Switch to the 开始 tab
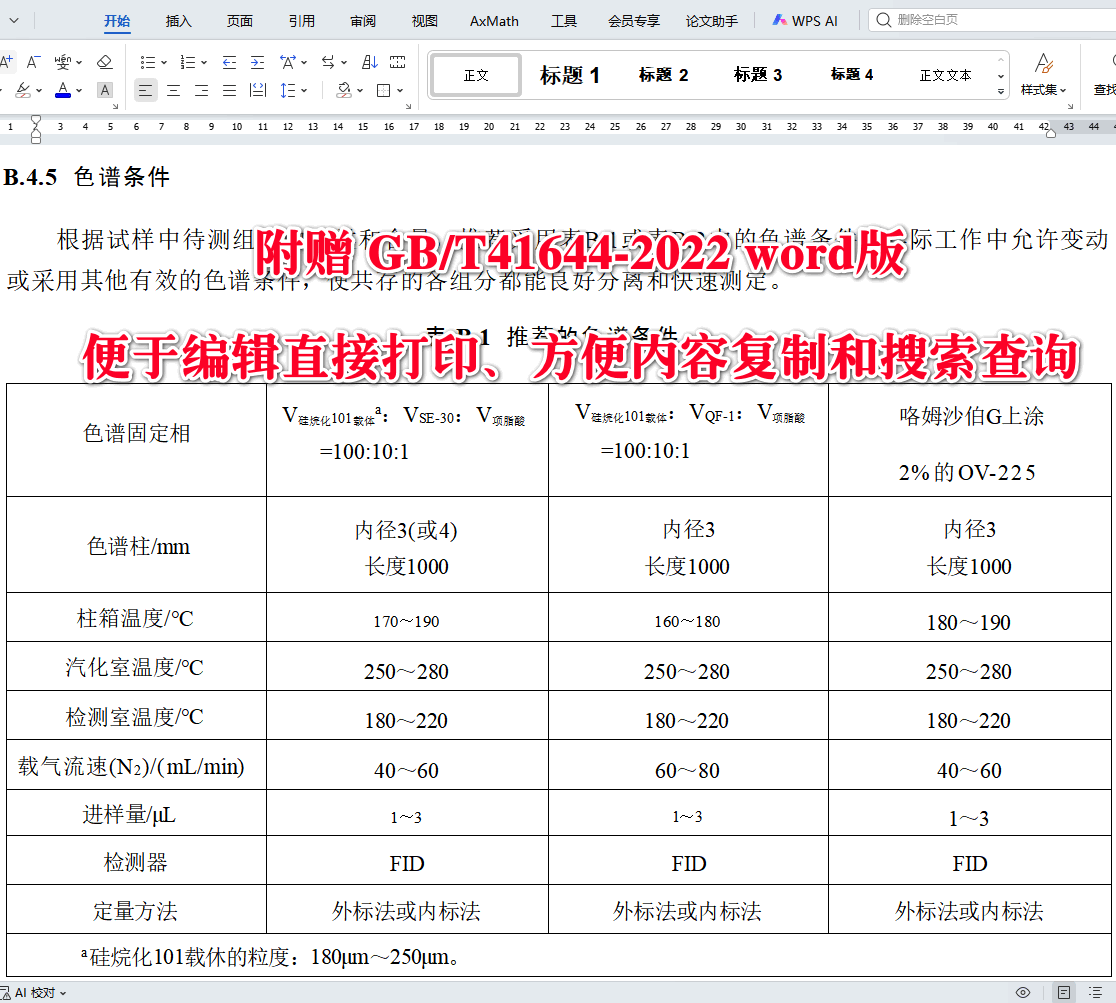This screenshot has width=1116, height=1003. (117, 21)
